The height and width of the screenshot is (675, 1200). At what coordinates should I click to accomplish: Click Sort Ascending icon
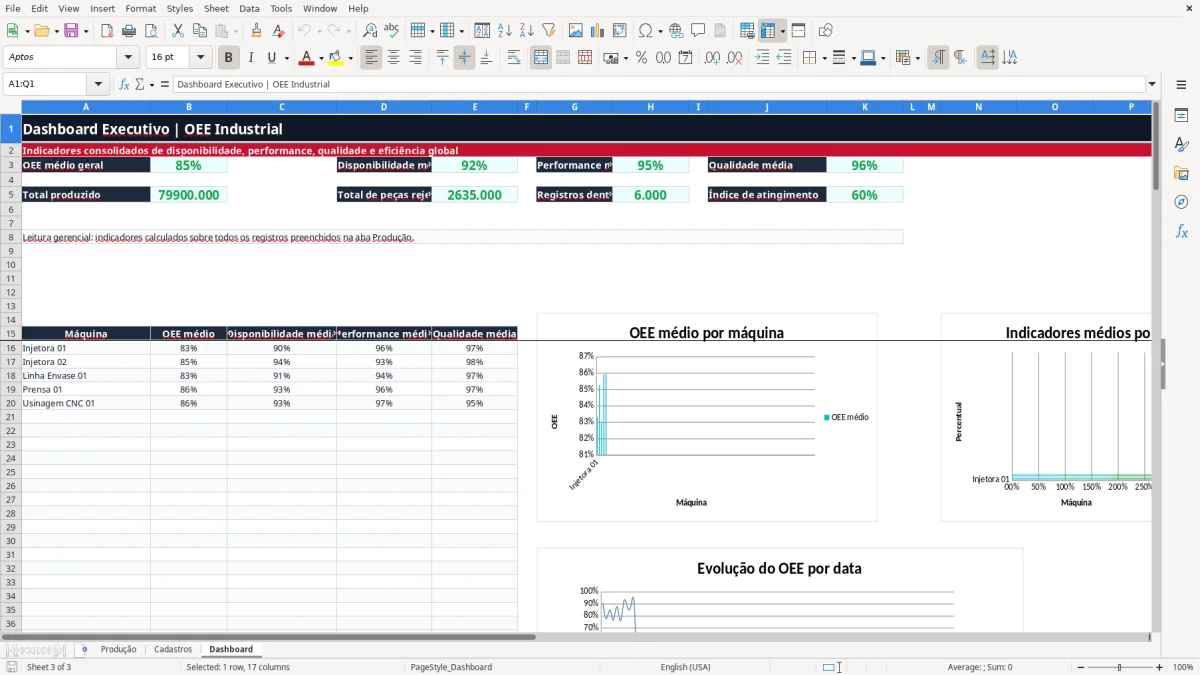pyautogui.click(x=504, y=31)
